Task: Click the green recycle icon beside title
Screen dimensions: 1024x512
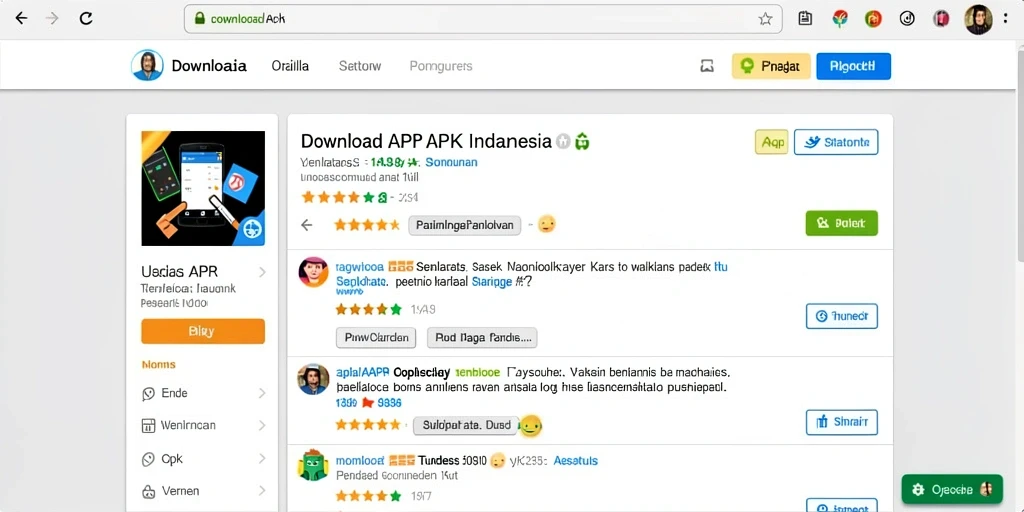Action: click(x=582, y=141)
